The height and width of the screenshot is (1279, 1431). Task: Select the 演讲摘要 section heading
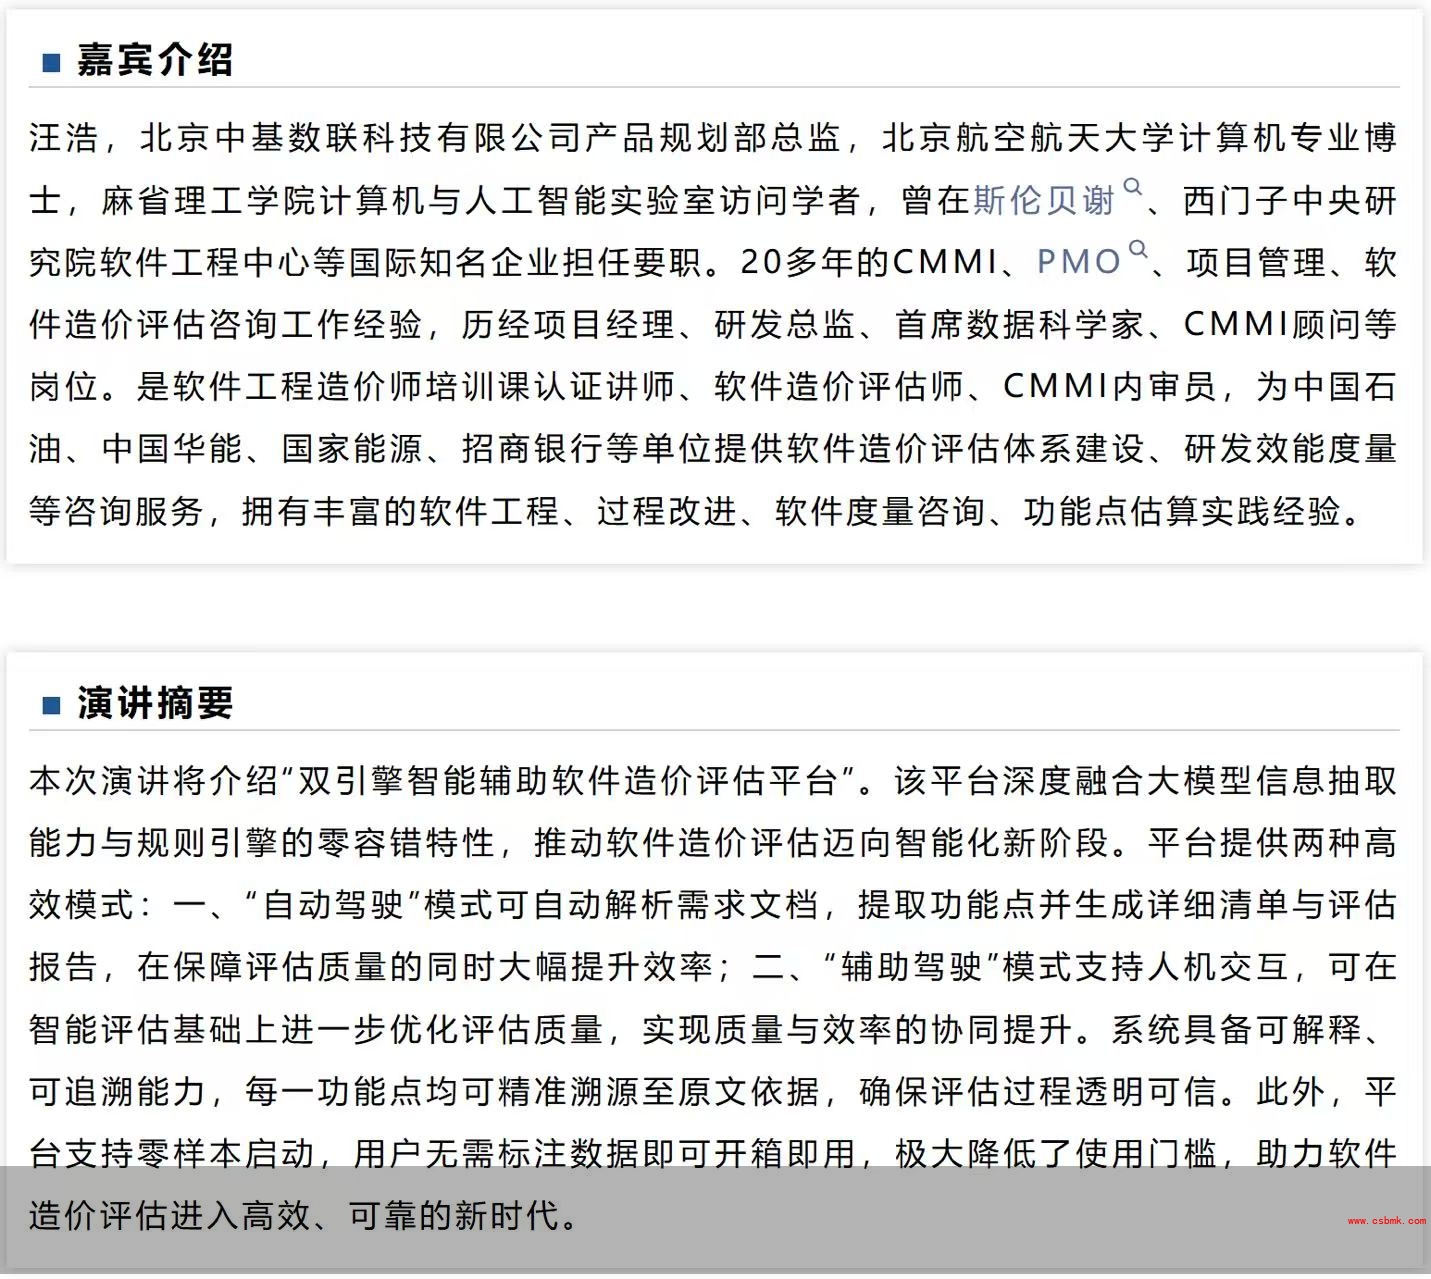[x=155, y=704]
